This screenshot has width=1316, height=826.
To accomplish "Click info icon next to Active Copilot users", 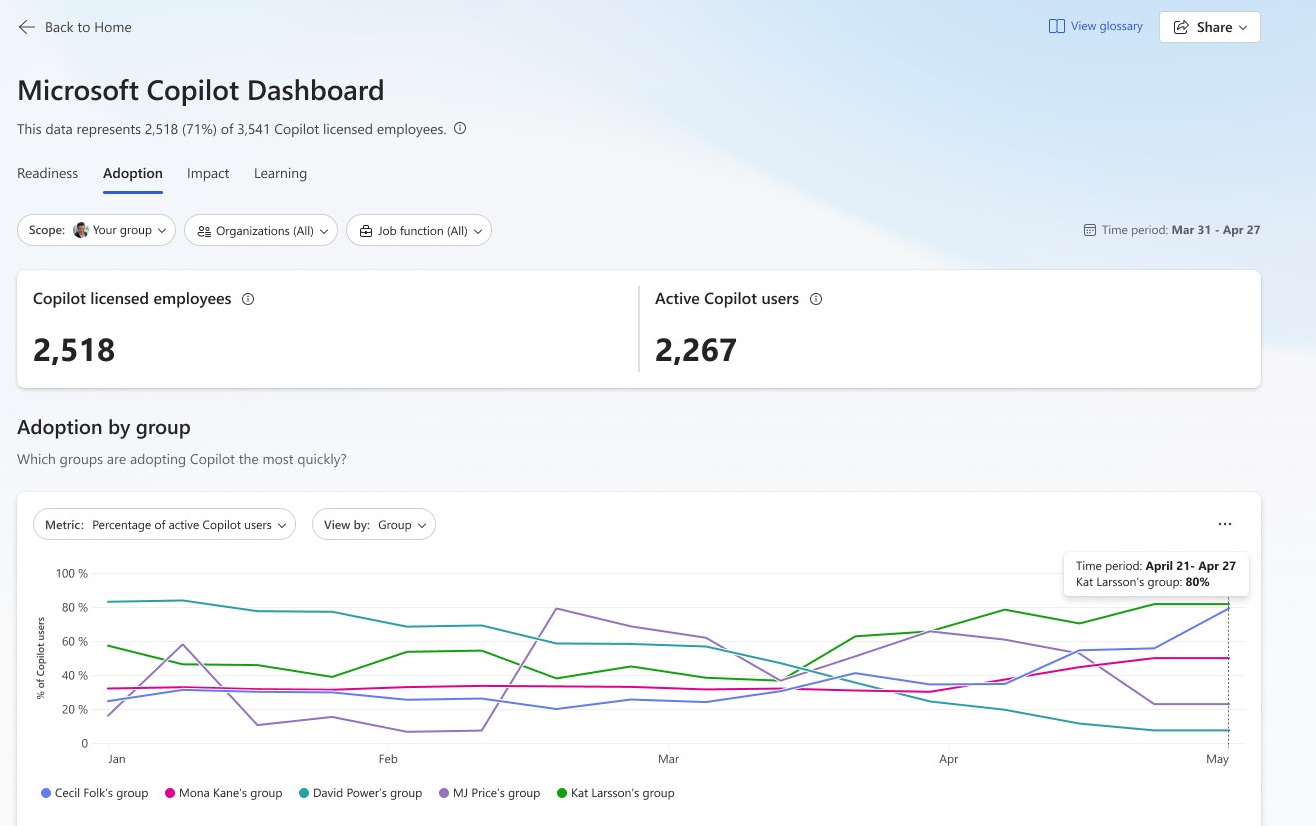I will (816, 299).
